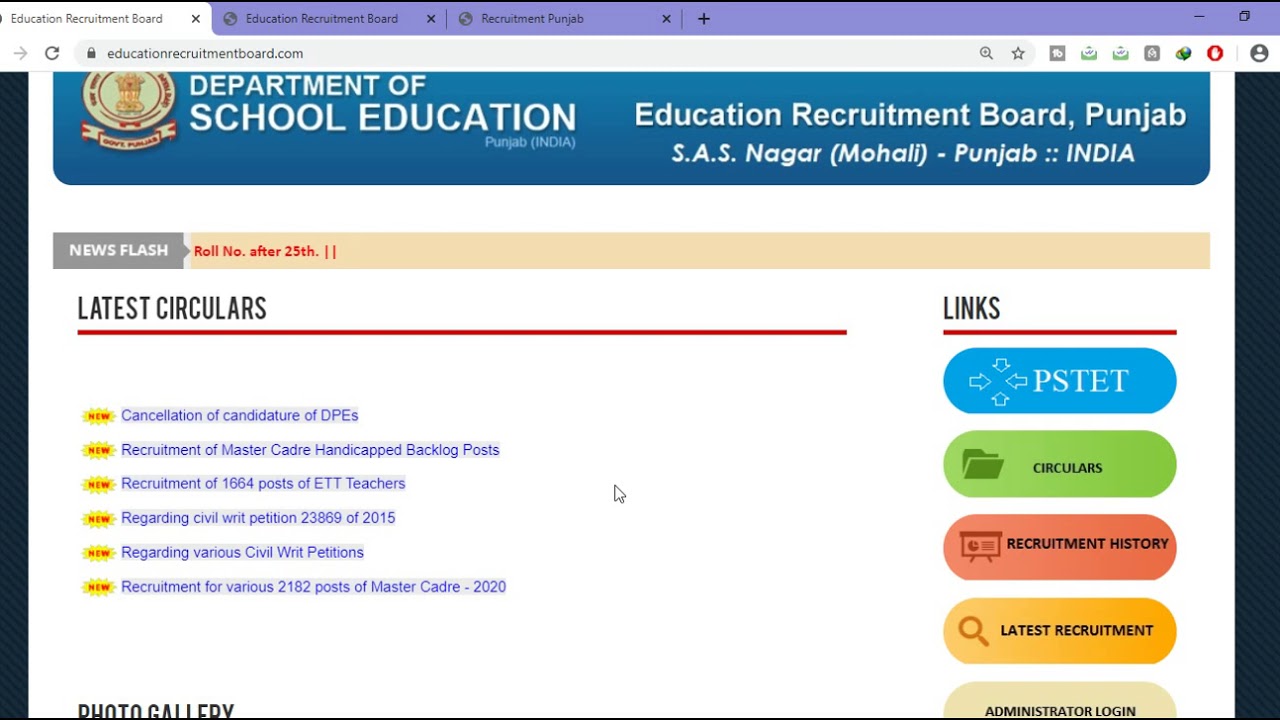Viewport: 1280px width, 720px height.
Task: Open 2182 posts of Master Cadre 2020
Action: pos(313,587)
